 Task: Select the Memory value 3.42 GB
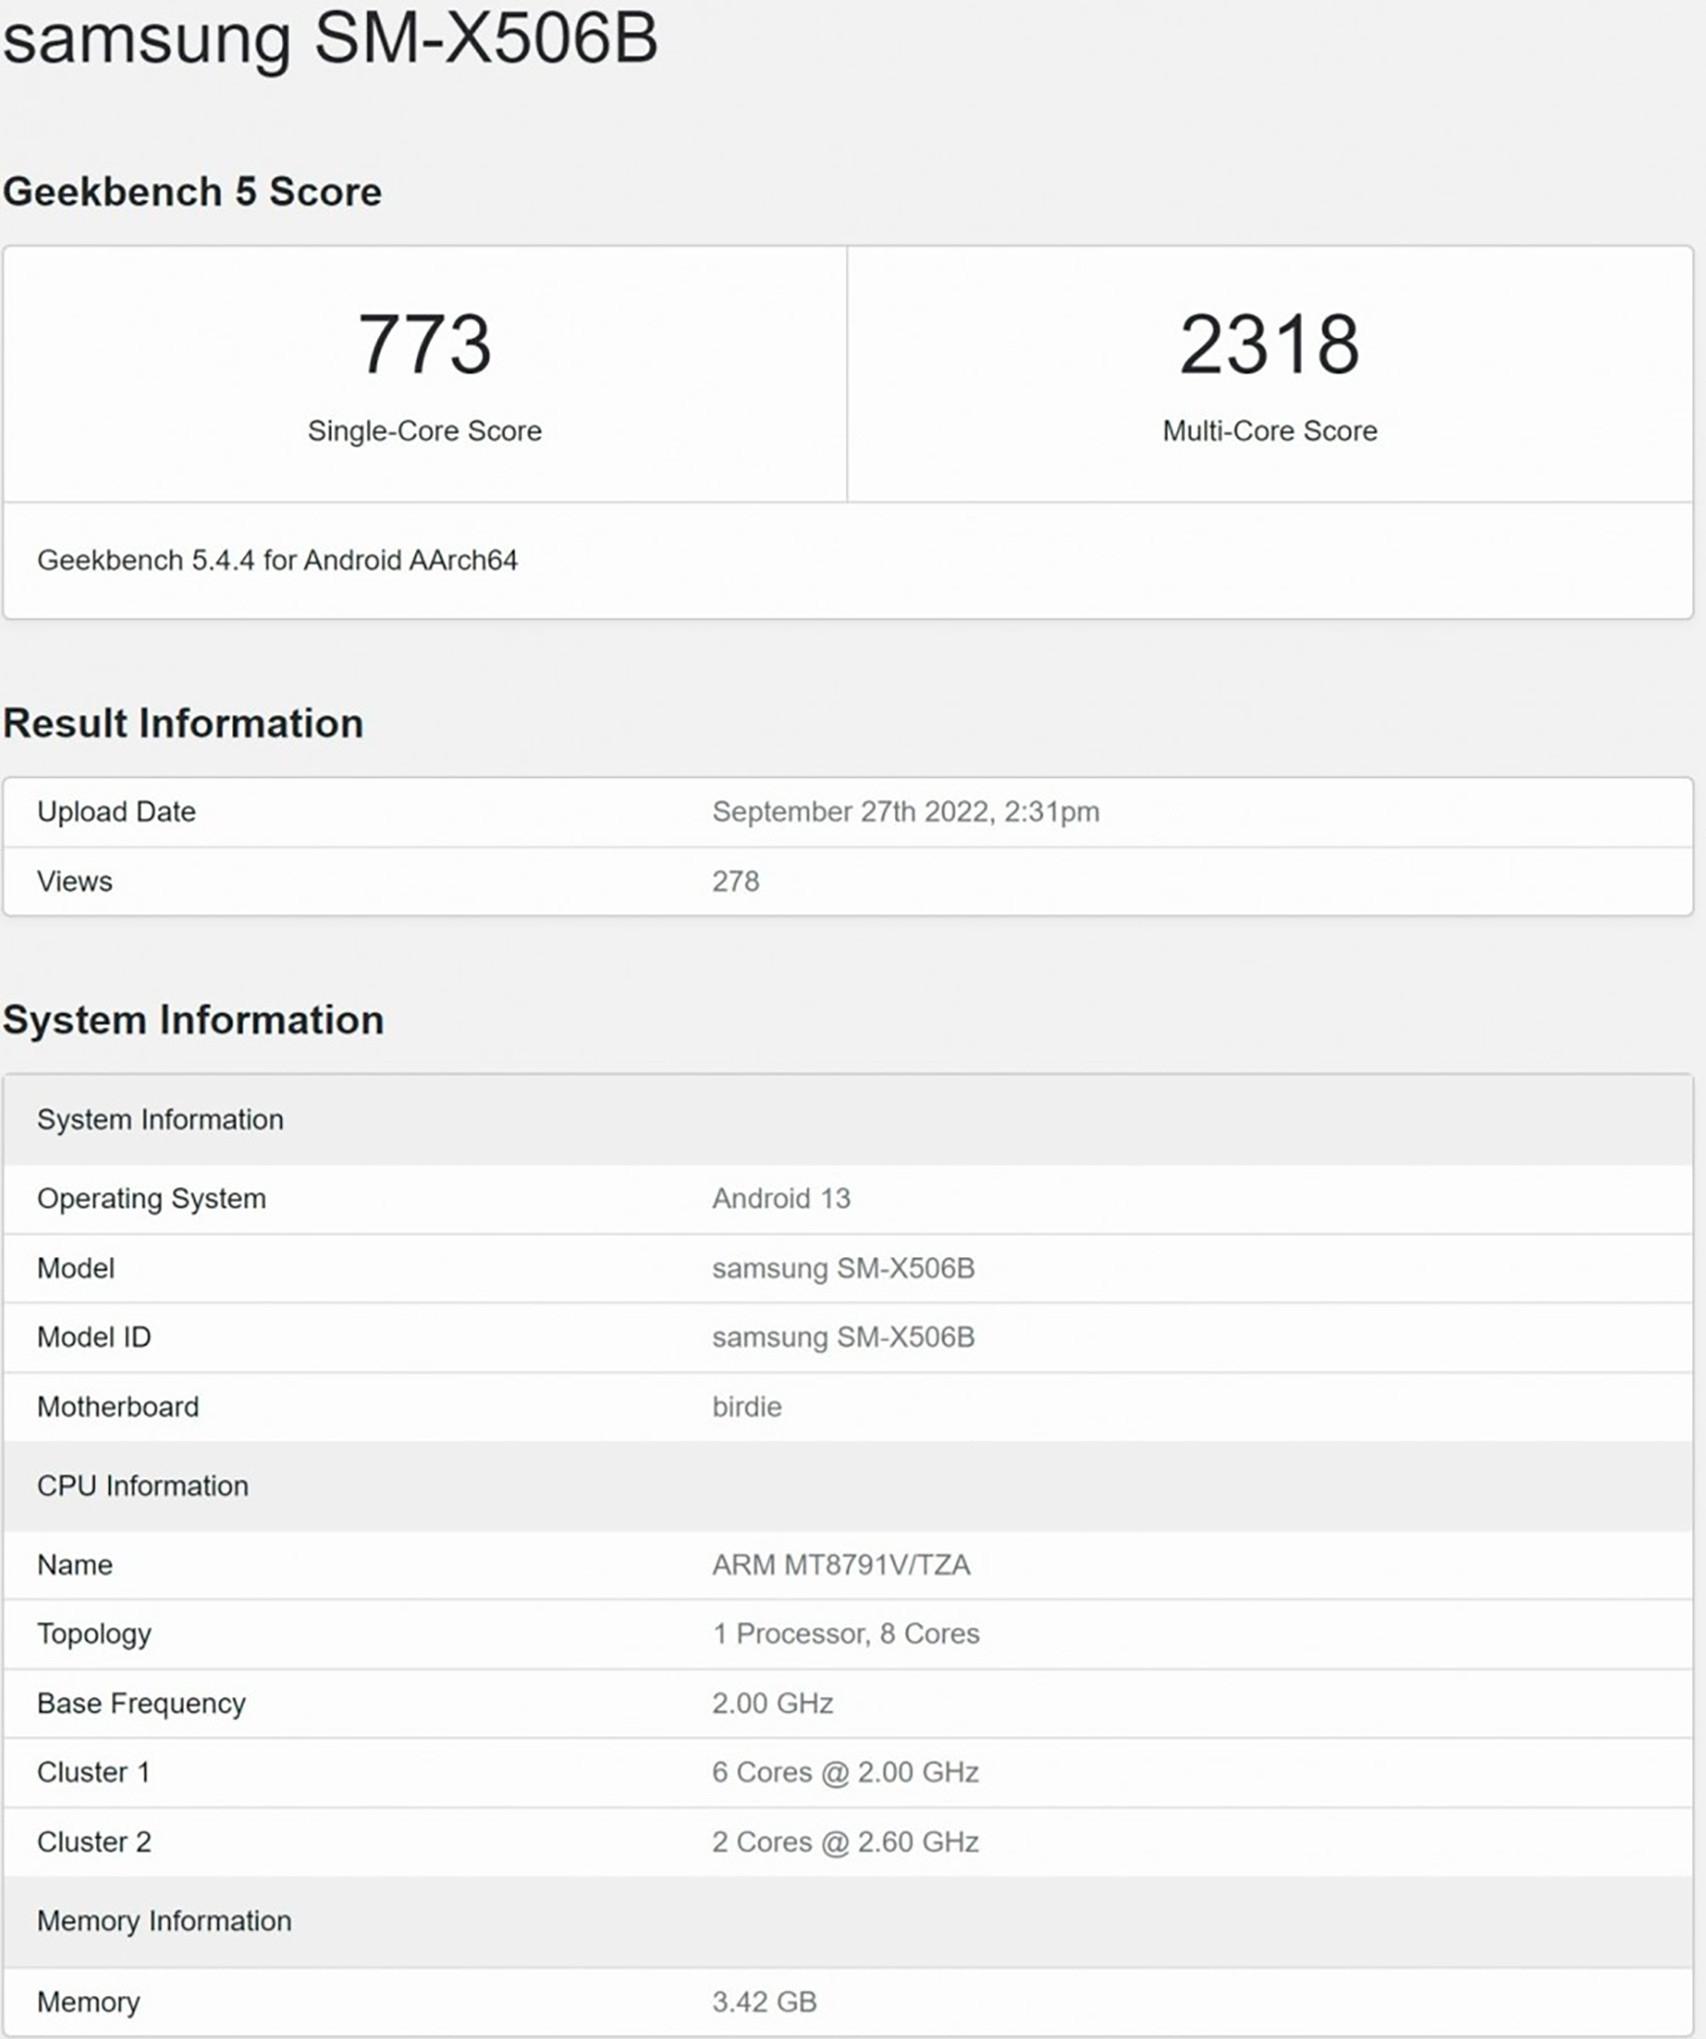click(x=763, y=2001)
